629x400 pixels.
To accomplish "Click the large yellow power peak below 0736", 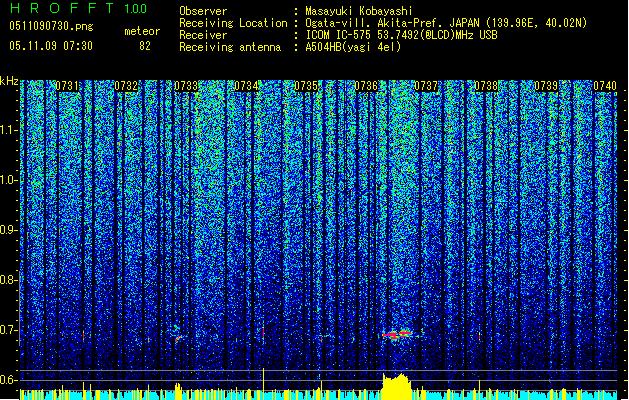I will (x=396, y=386).
